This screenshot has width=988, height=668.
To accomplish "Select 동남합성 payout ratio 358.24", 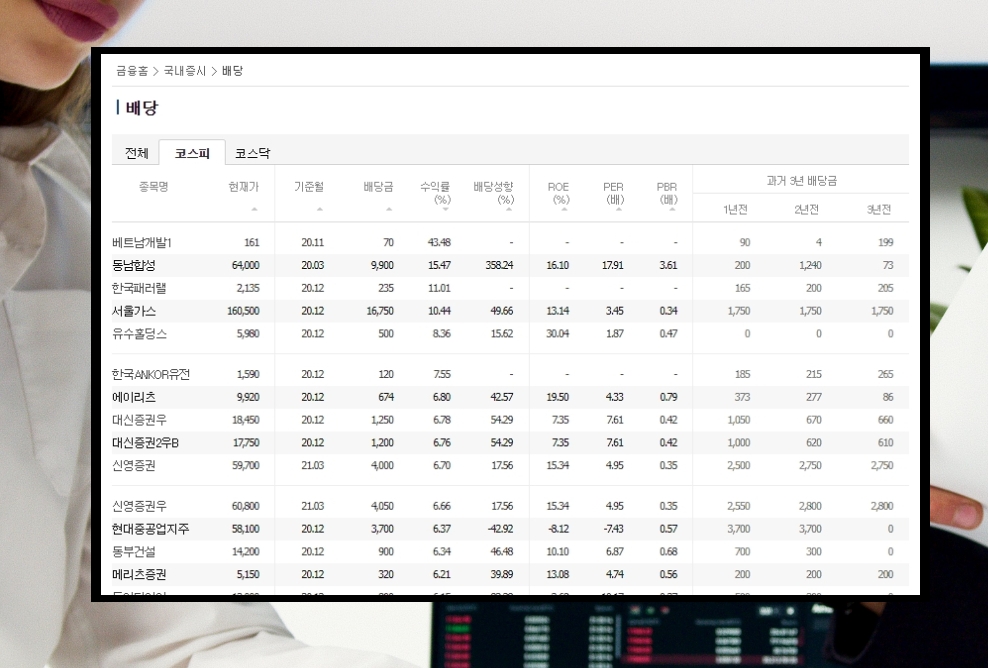I will point(499,265).
